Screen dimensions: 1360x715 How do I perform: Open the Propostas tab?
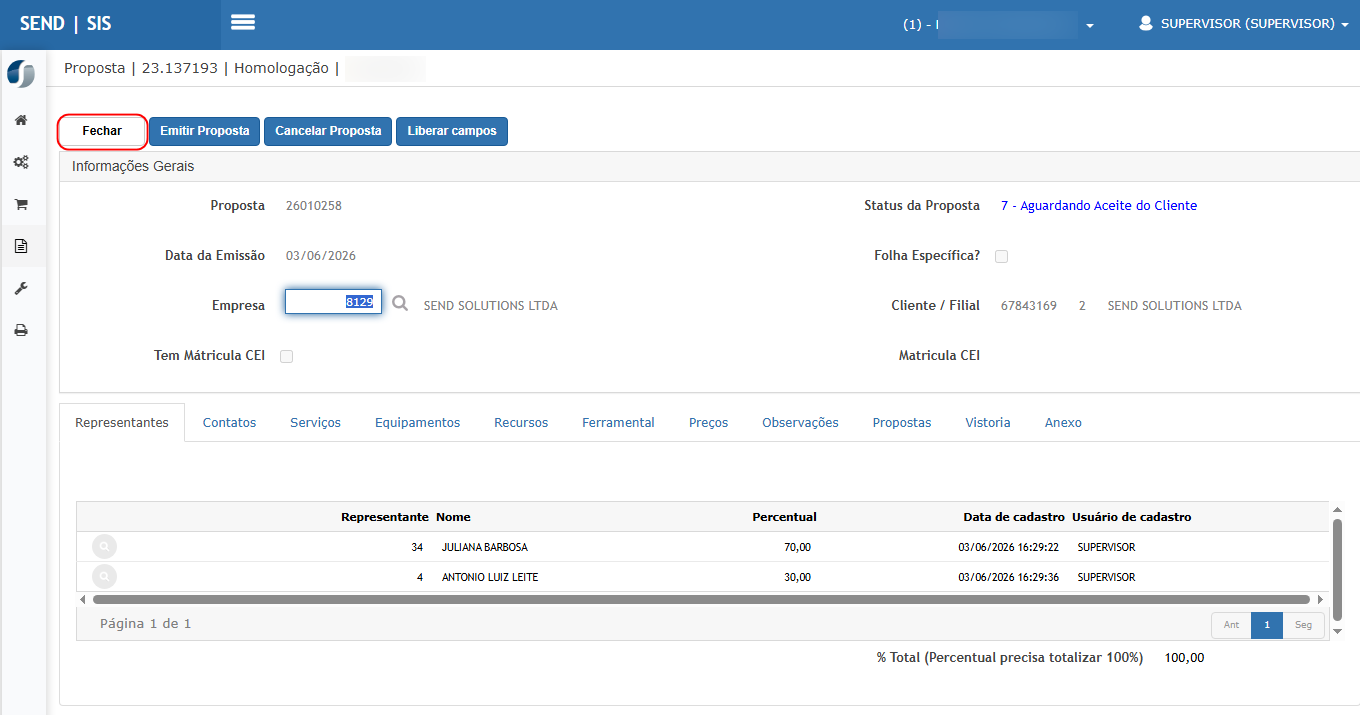[x=901, y=423]
